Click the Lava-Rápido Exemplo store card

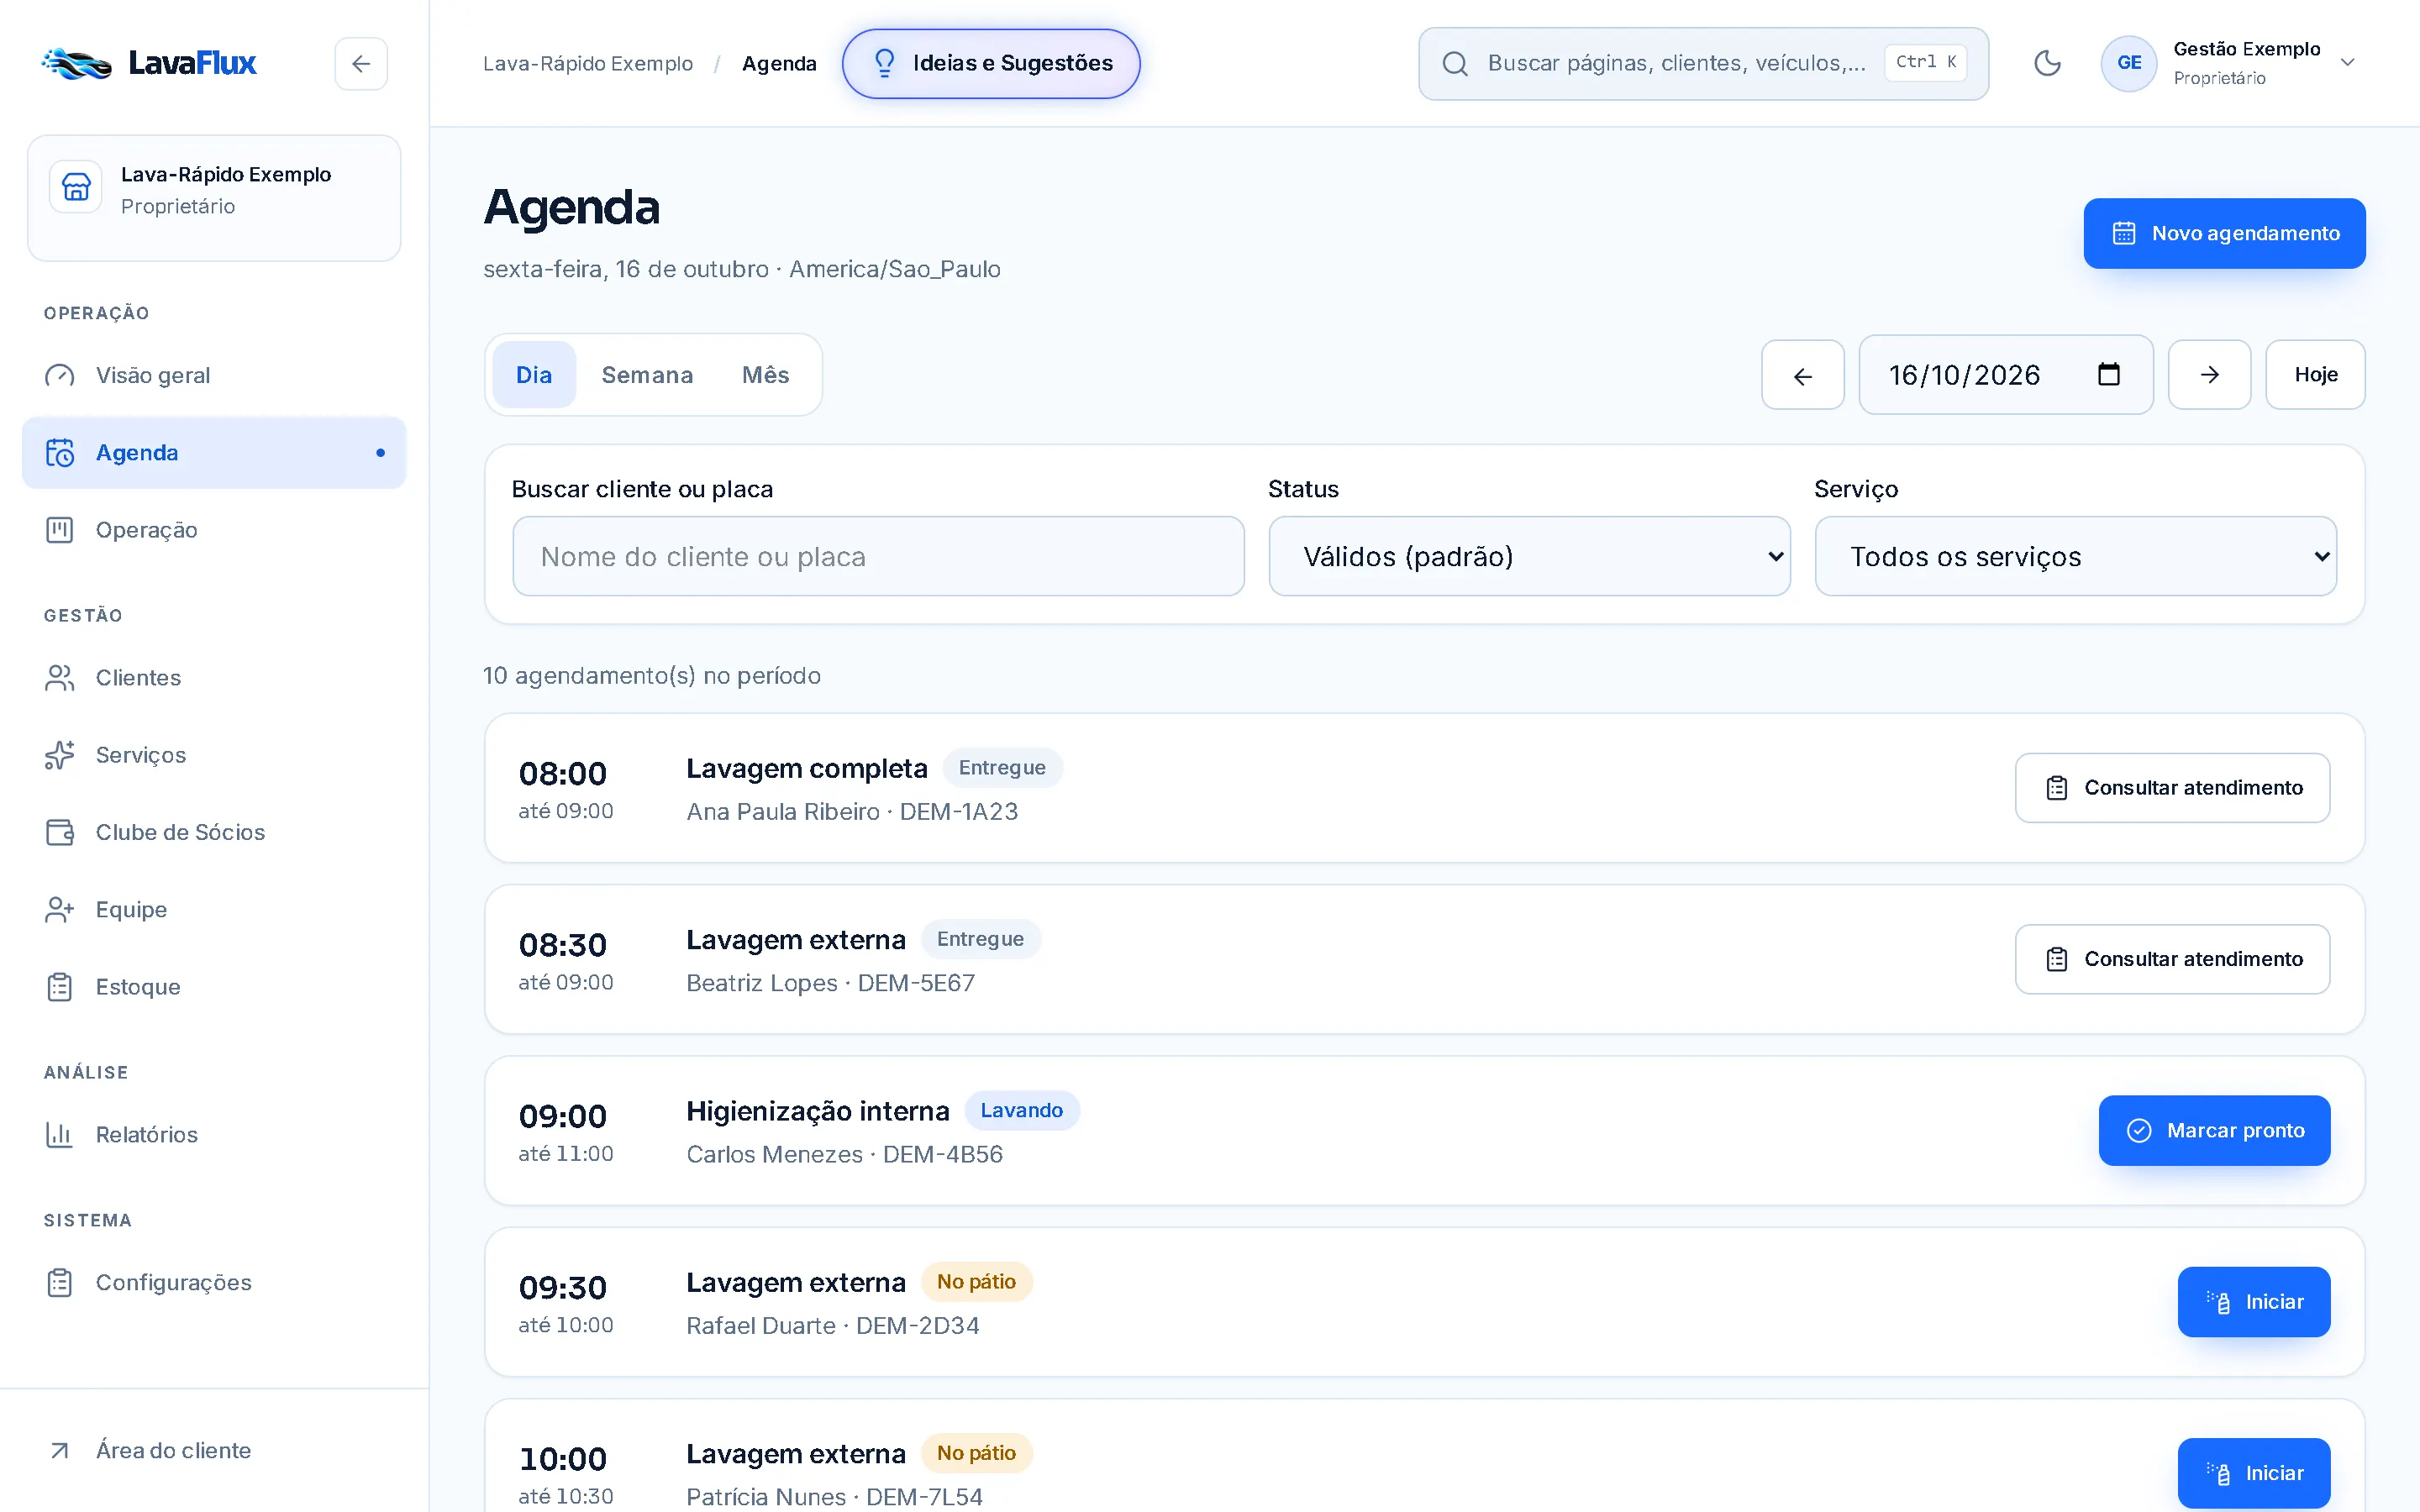pyautogui.click(x=214, y=198)
